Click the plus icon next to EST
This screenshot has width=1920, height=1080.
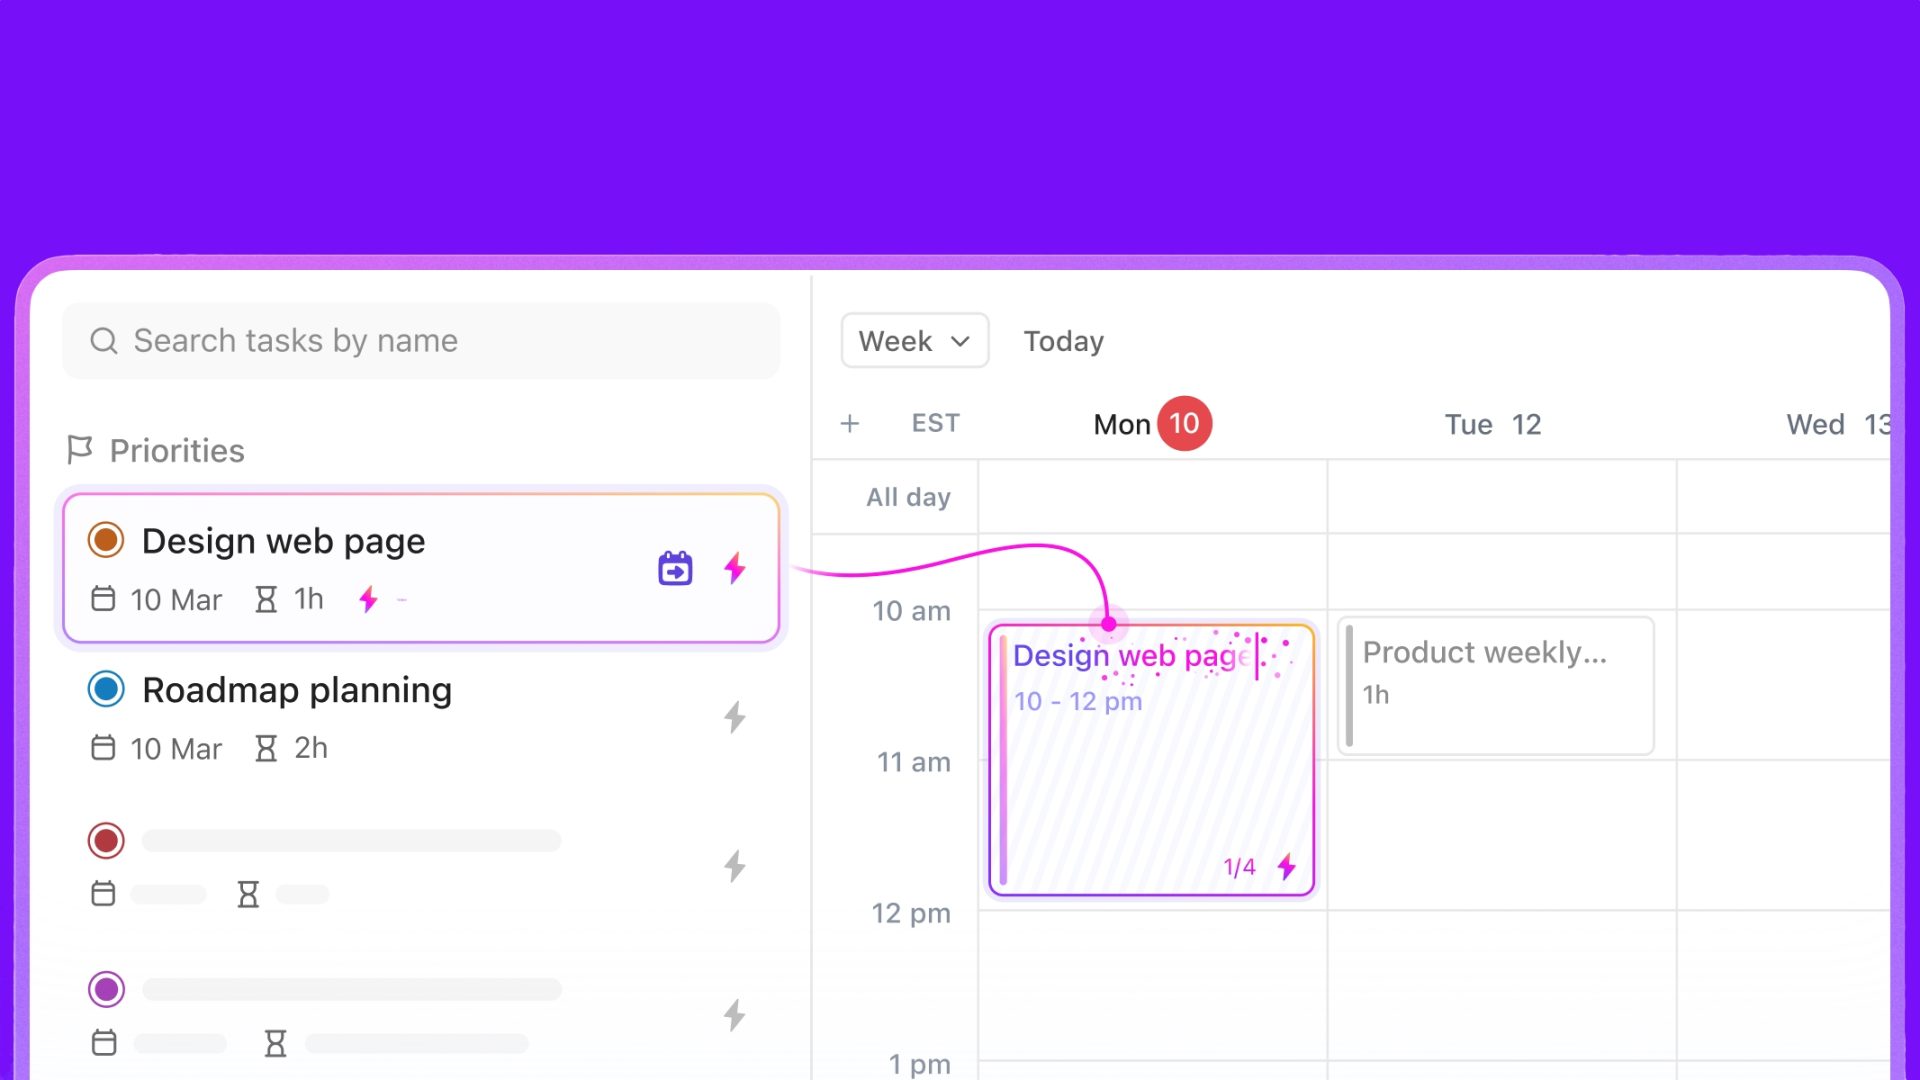click(x=850, y=424)
